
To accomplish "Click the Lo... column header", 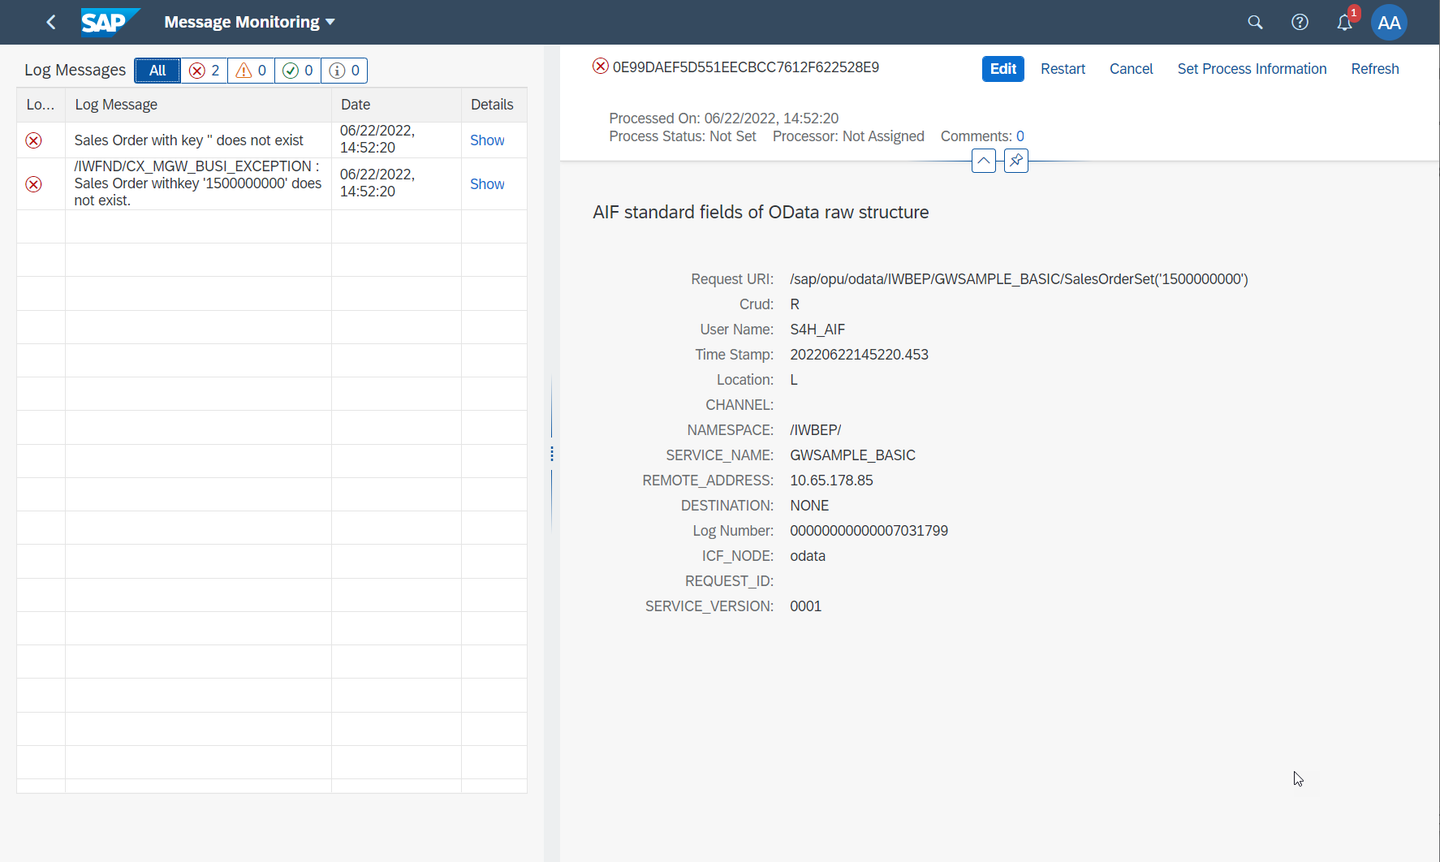I will click(x=41, y=104).
